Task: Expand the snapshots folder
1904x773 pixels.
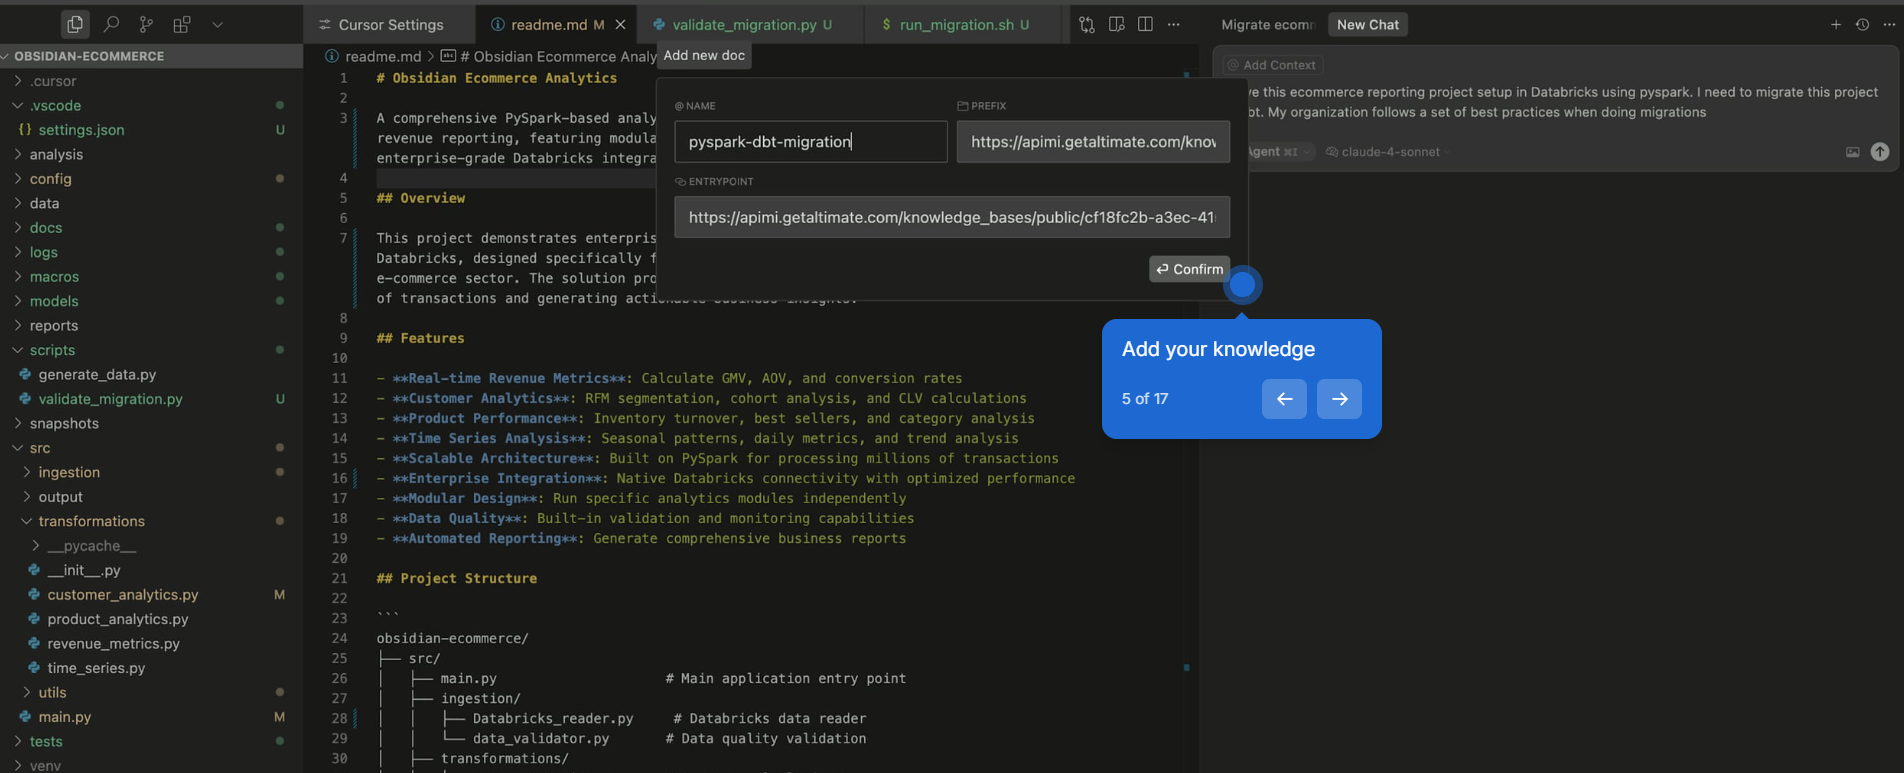Action: 150,424
